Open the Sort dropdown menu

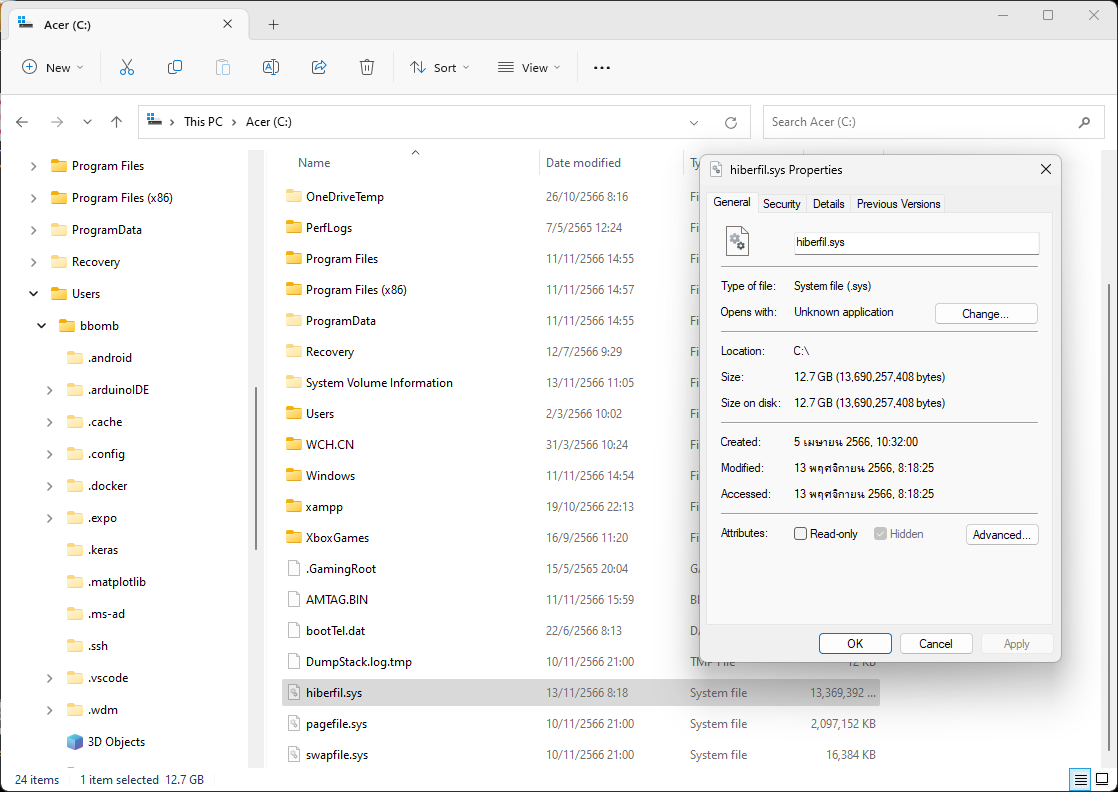[439, 67]
